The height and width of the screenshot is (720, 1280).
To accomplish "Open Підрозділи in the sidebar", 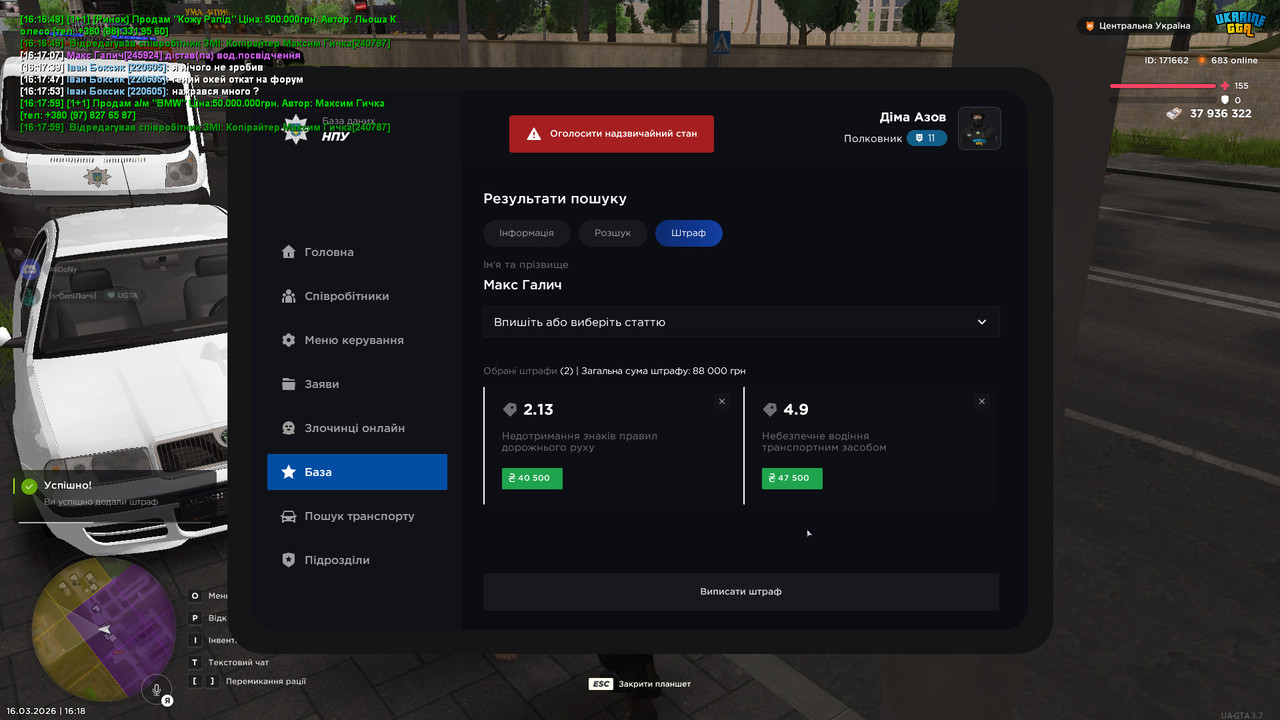I will click(357, 560).
